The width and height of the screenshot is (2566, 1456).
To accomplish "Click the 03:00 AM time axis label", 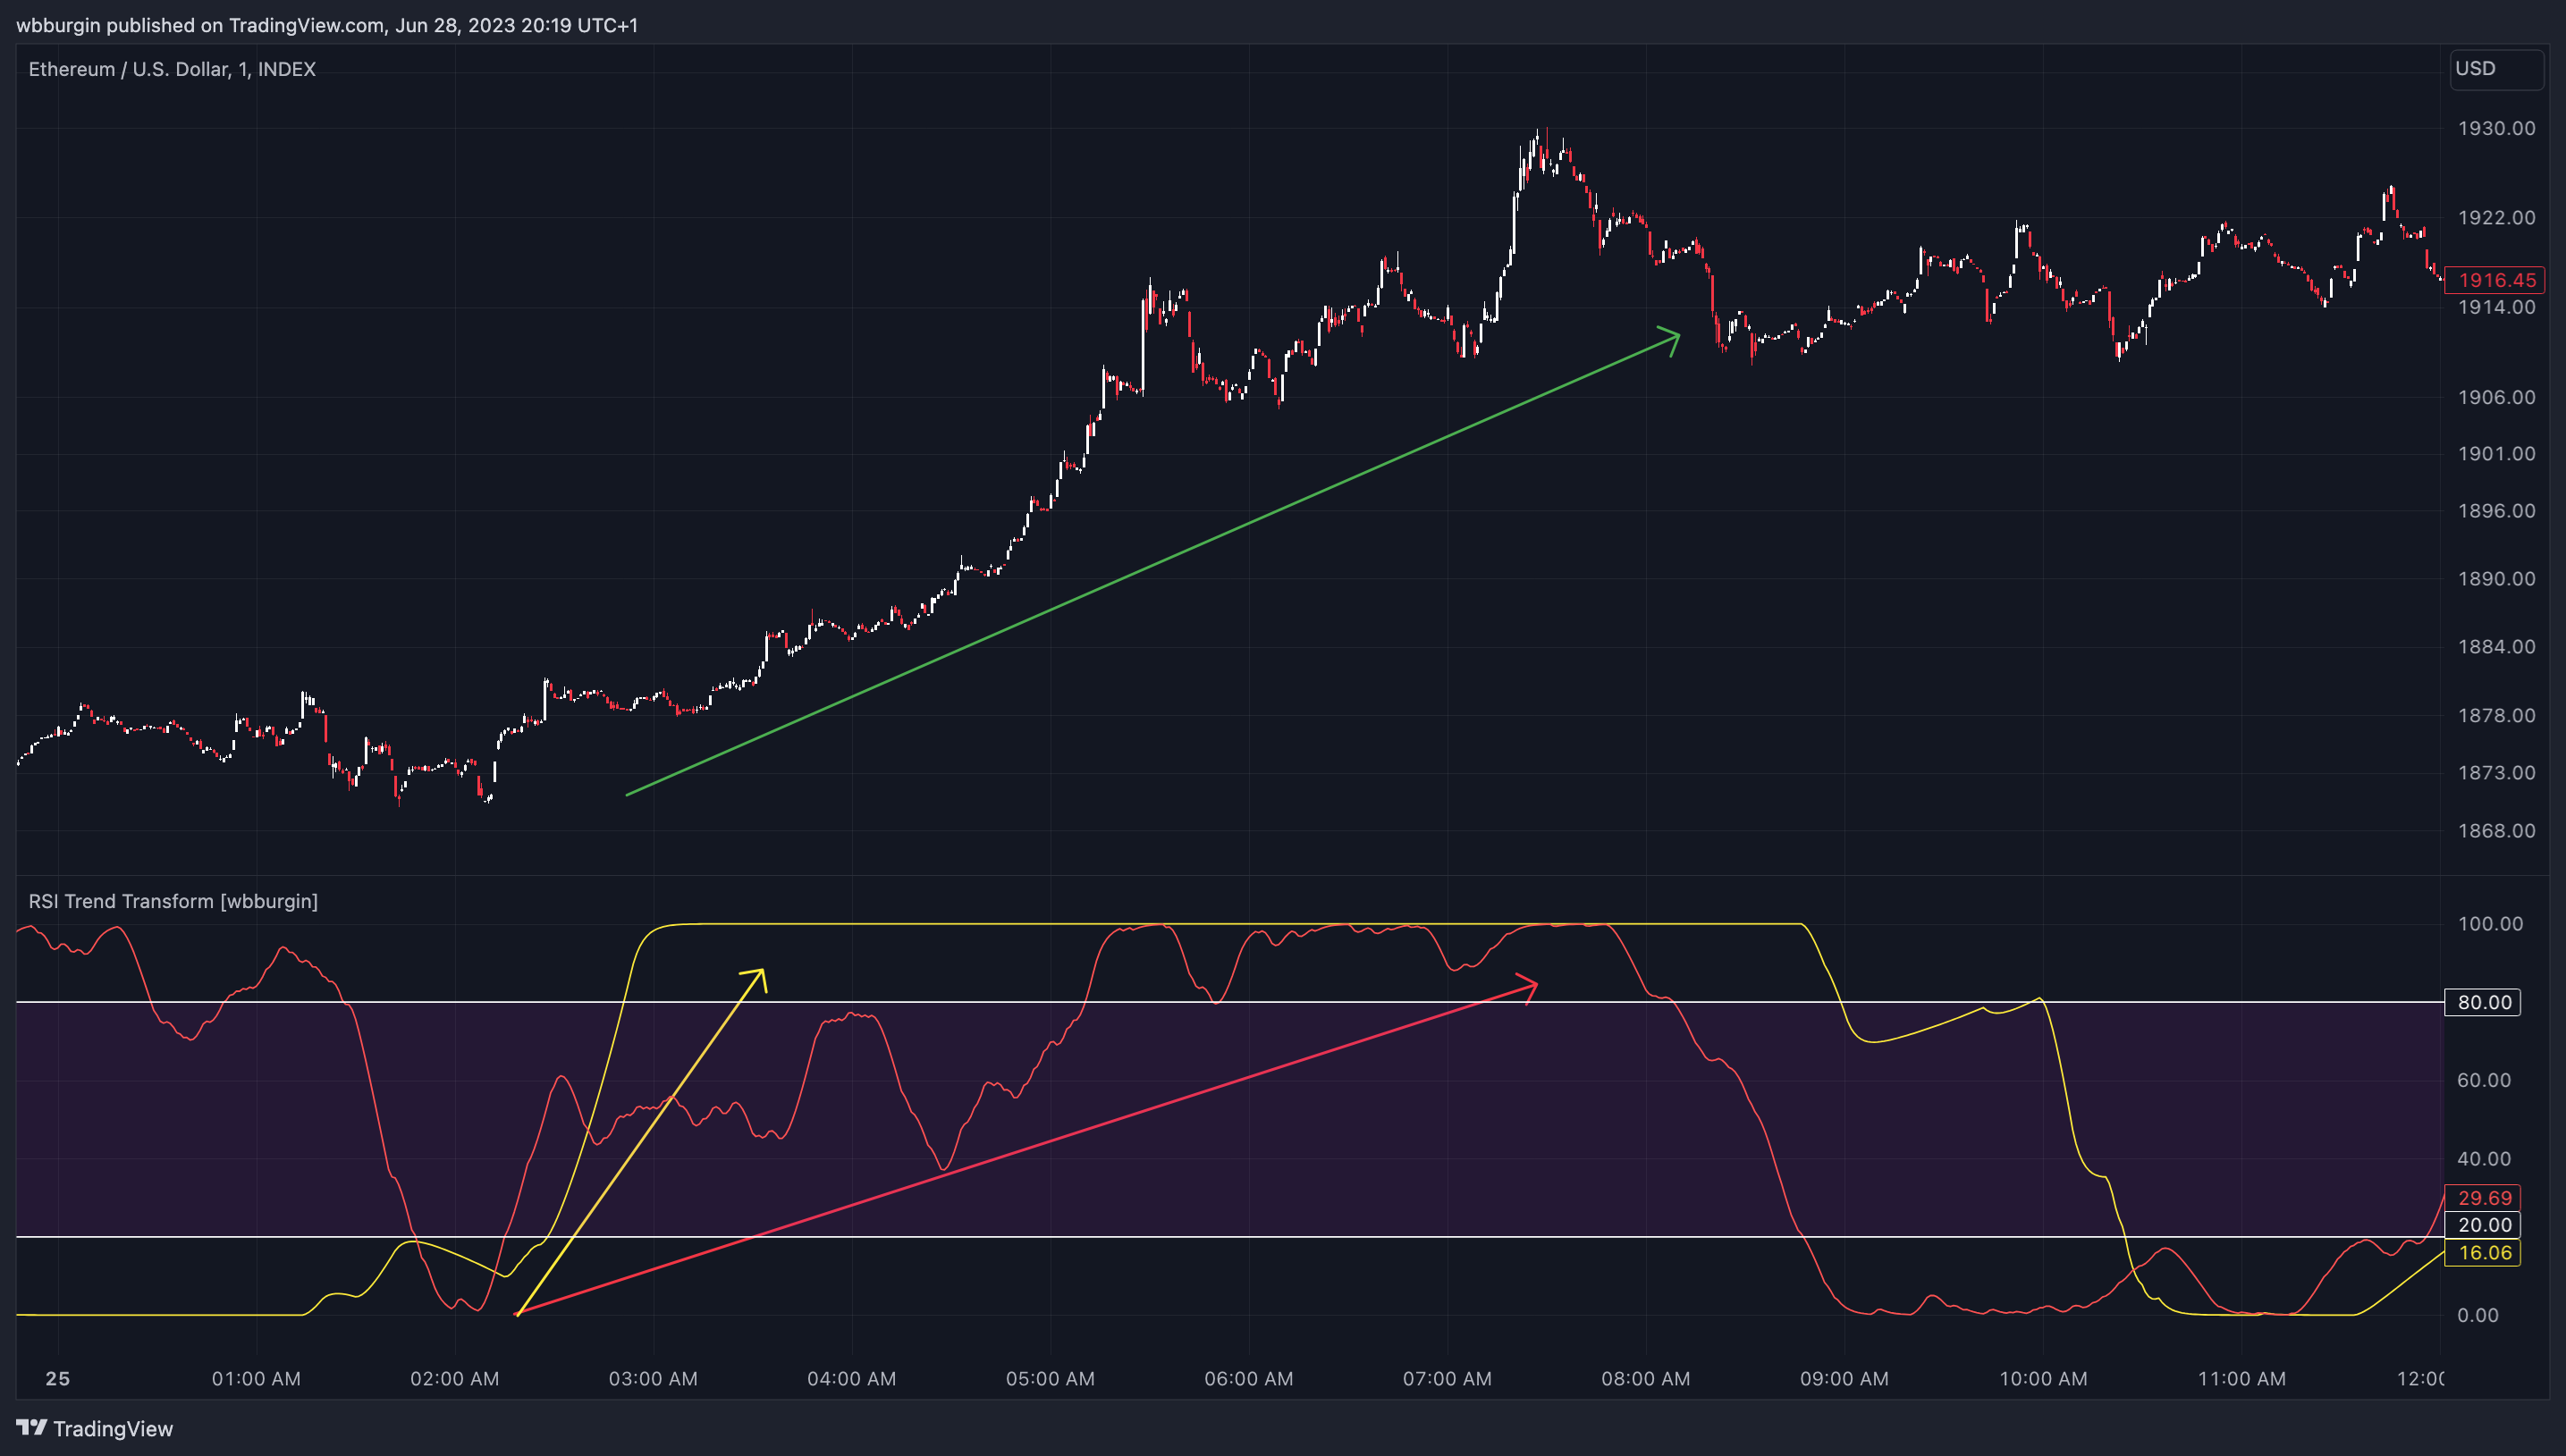I will pos(653,1378).
